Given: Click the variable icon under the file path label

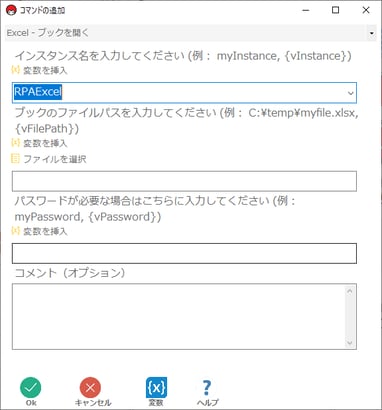Looking at the screenshot, I should tap(15, 143).
